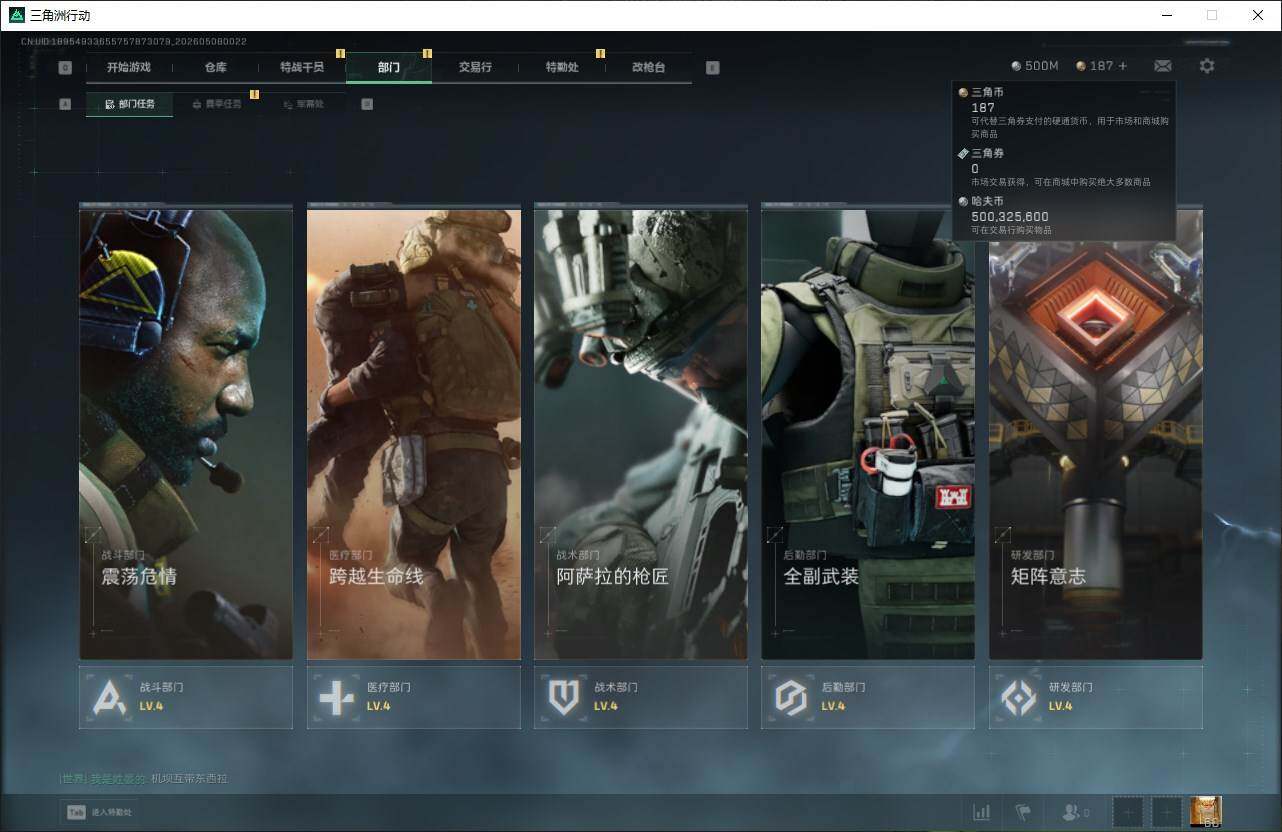Screen dimensions: 1282x832
Task: Click the 战术部门 LV.4 button
Action: [641, 697]
